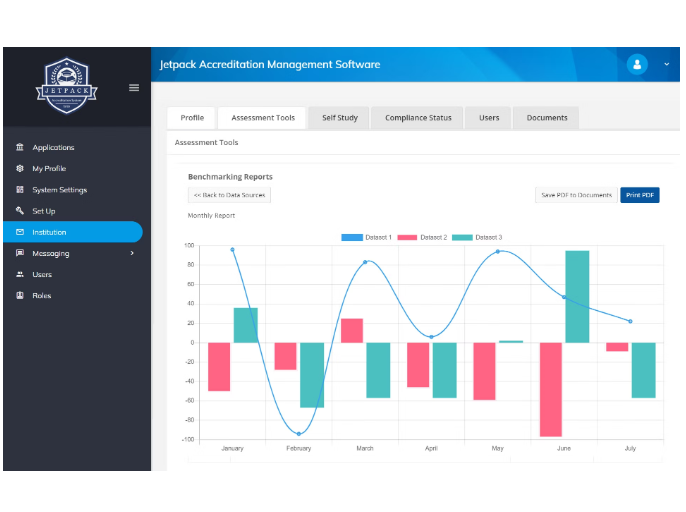This screenshot has height=512, width=686.
Task: Click the System Settings icon
Action: click(x=20, y=189)
